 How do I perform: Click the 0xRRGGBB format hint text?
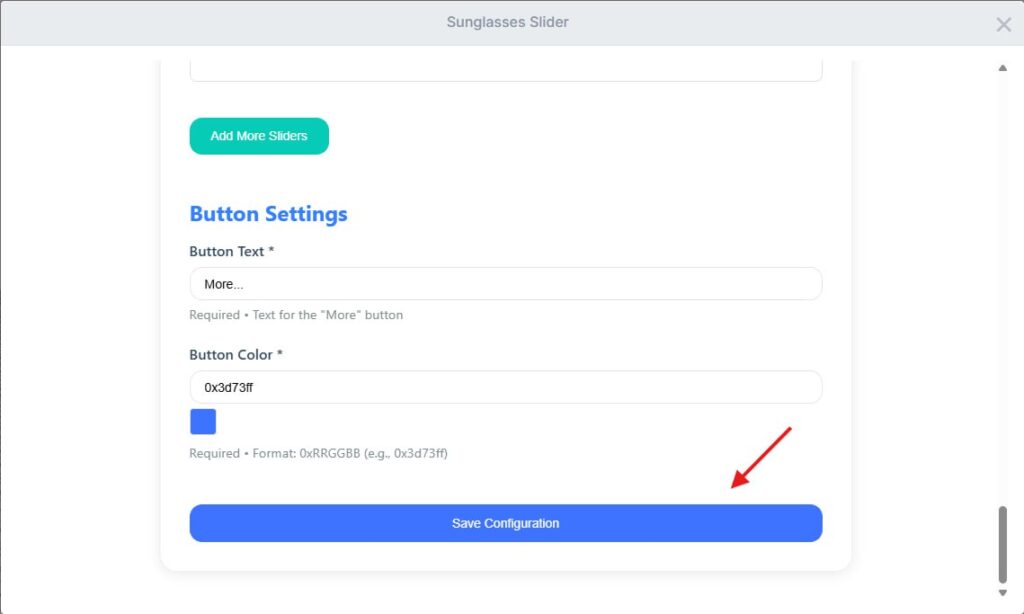coord(318,453)
